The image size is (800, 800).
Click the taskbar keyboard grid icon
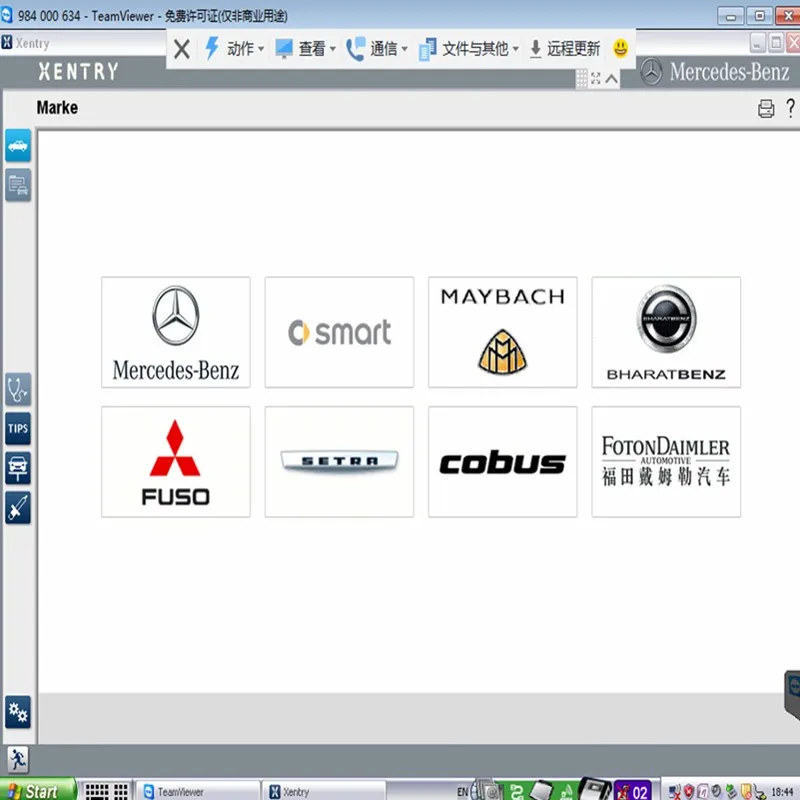pos(106,791)
